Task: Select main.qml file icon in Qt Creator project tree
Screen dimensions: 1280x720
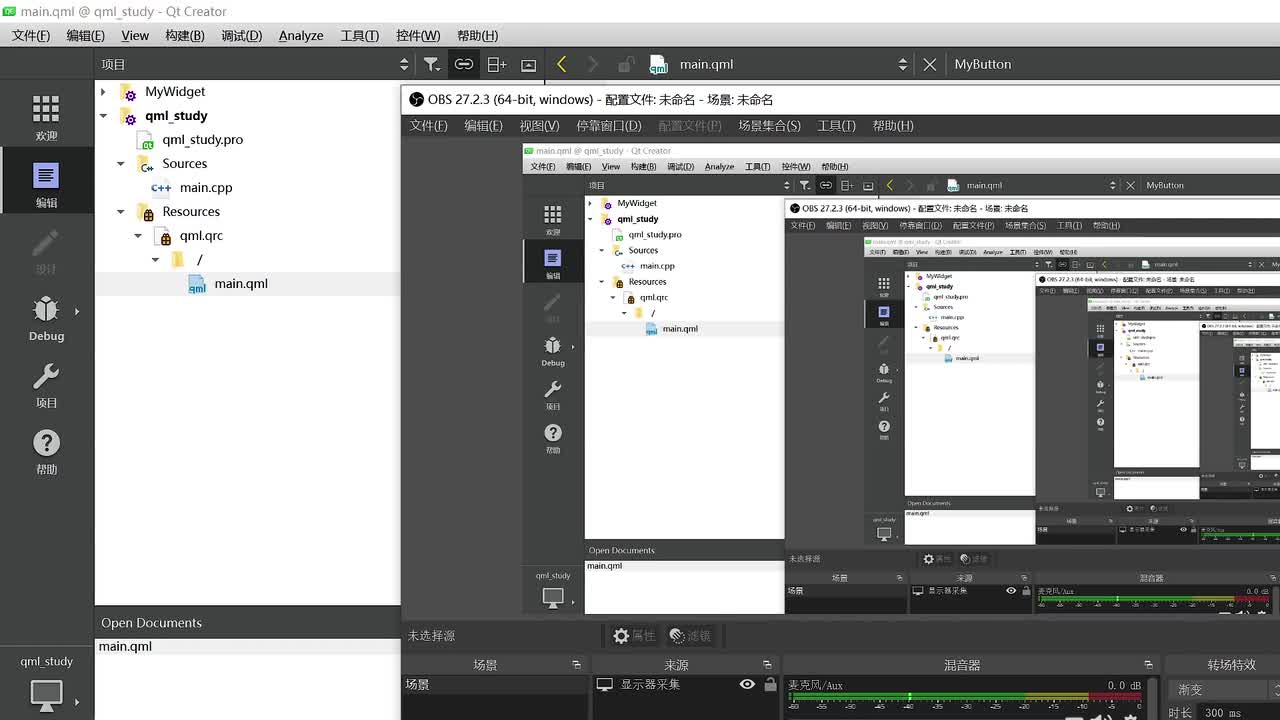Action: (197, 284)
